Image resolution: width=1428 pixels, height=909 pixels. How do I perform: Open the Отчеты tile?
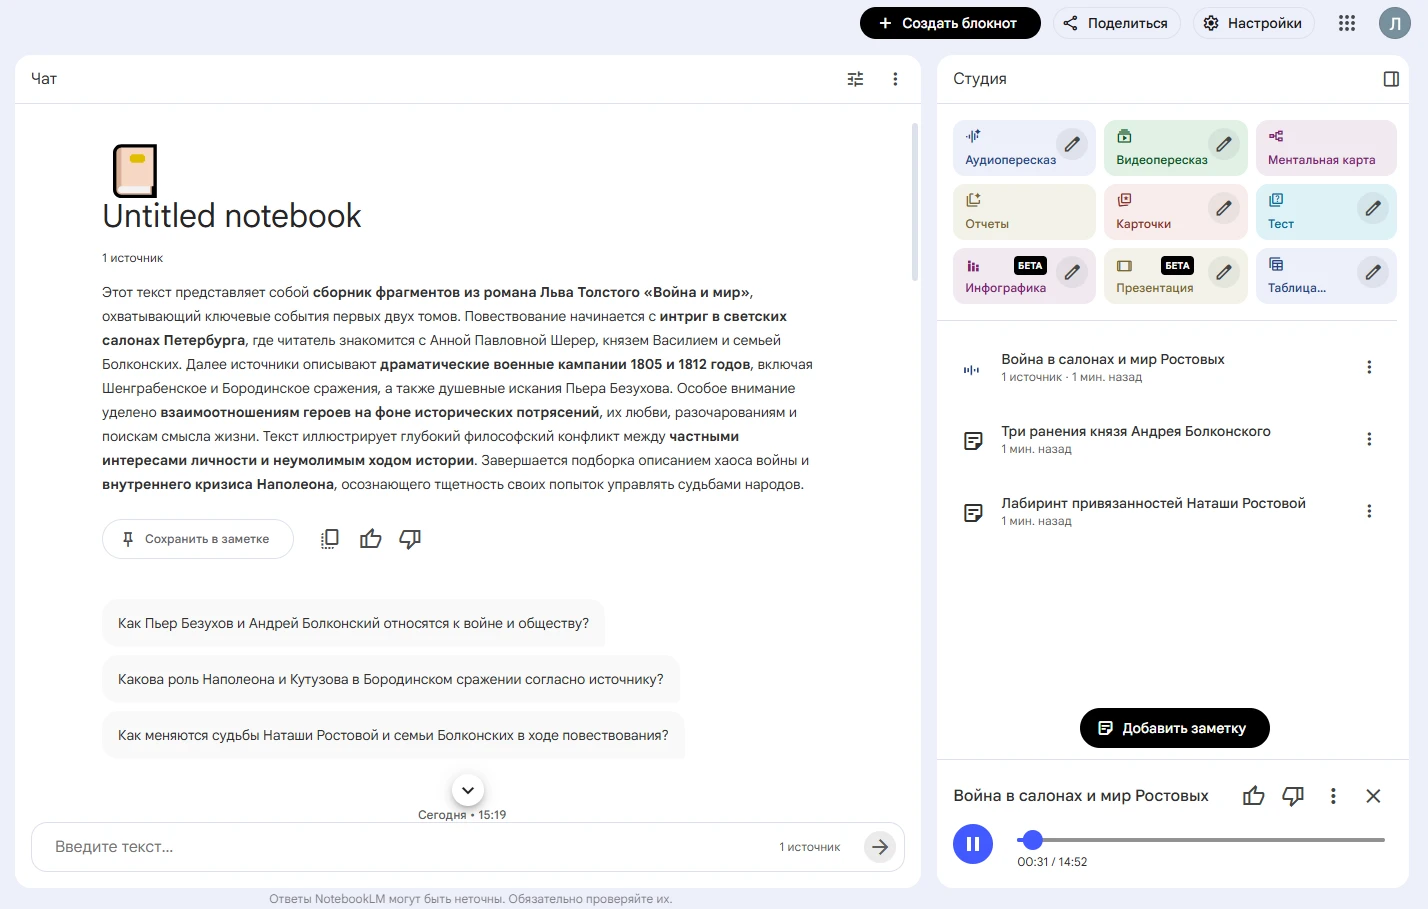pos(1024,212)
